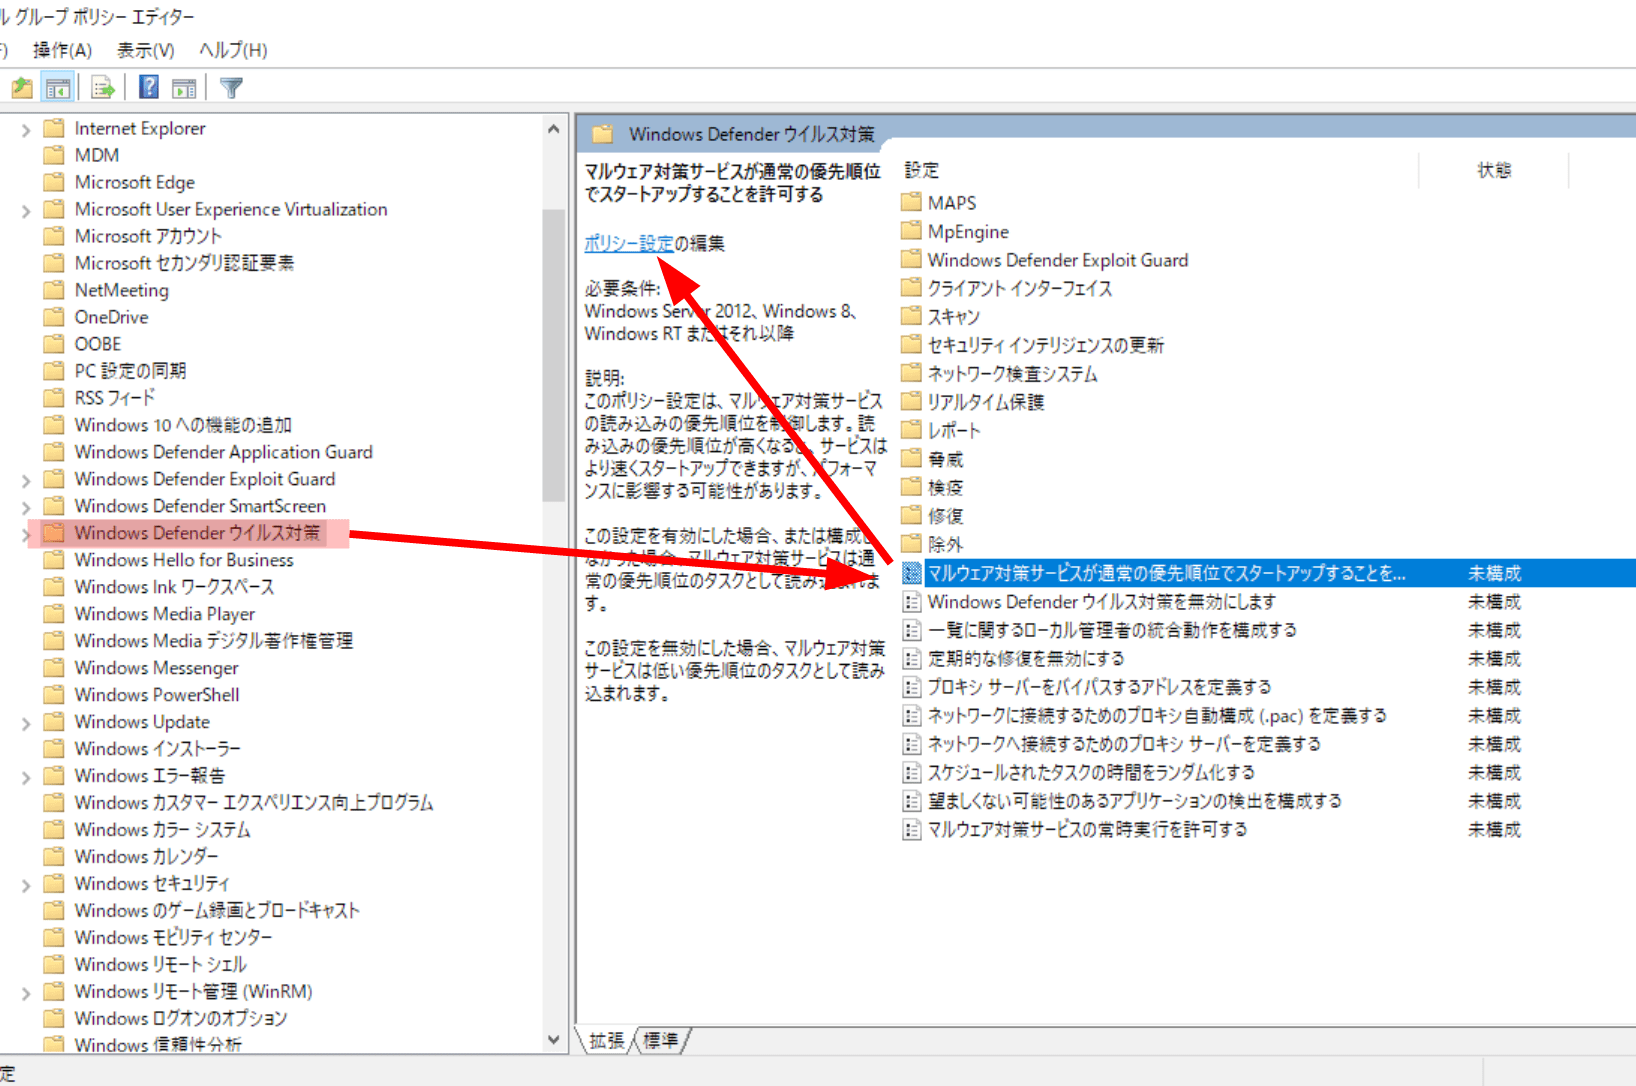
Task: Select 望ましくない可能性のあるアプリケーションの検出を構成する policy
Action: coord(1135,801)
